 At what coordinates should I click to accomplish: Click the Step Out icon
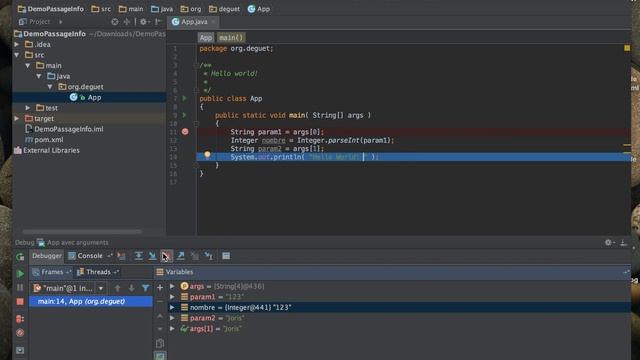click(x=180, y=256)
